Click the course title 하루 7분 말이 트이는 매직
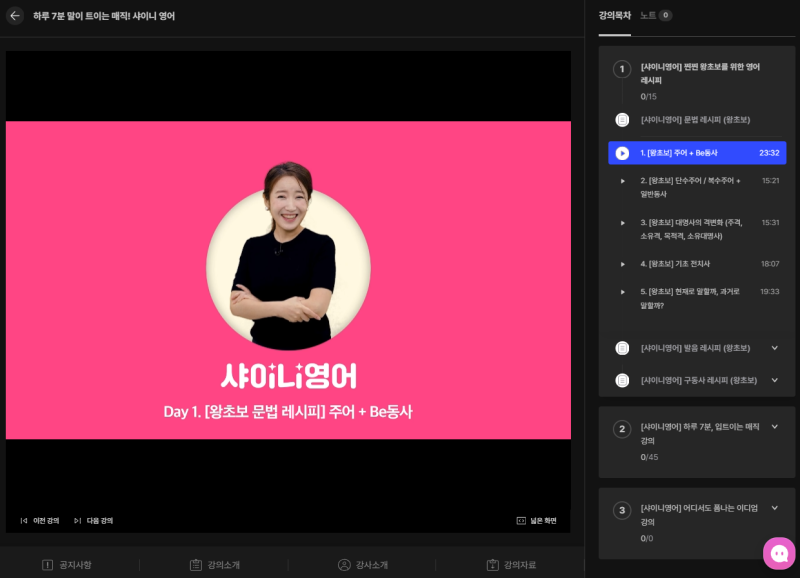This screenshot has height=578, width=800. (104, 16)
